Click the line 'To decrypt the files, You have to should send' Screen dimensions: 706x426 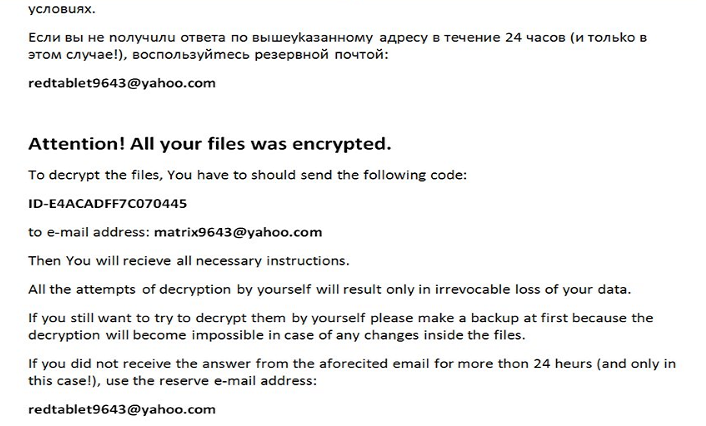click(247, 175)
